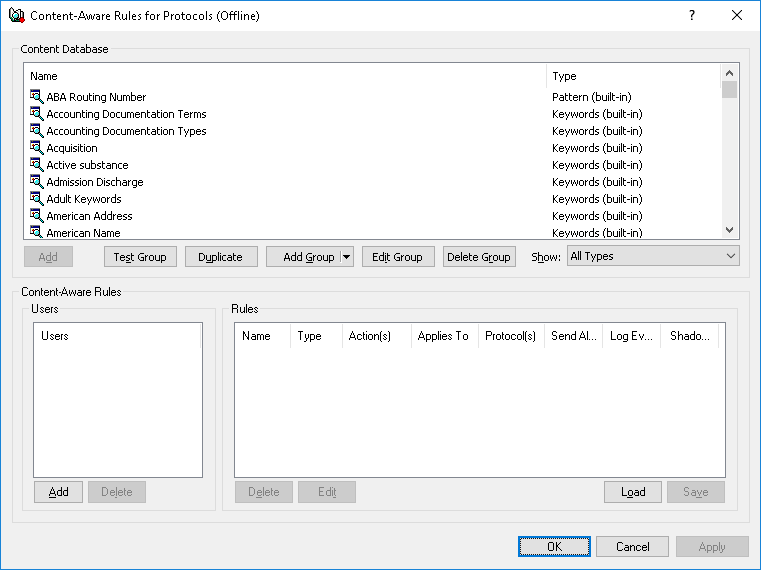Select the American Address group icon
This screenshot has height=570, width=761.
tap(37, 216)
